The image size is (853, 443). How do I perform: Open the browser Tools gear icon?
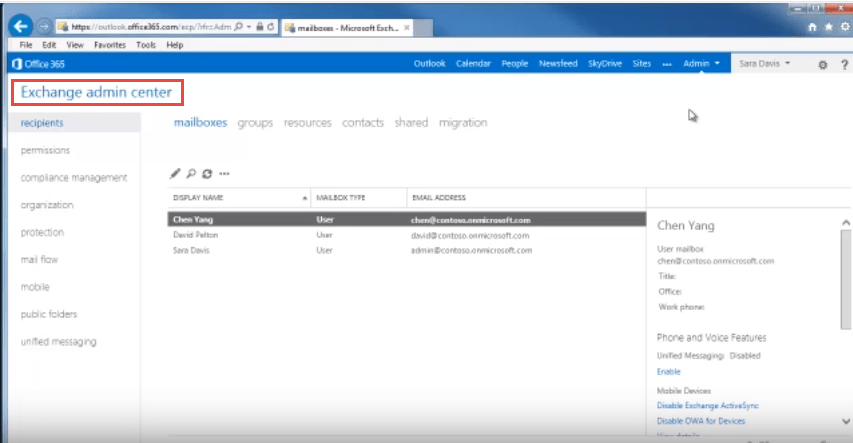pos(845,27)
